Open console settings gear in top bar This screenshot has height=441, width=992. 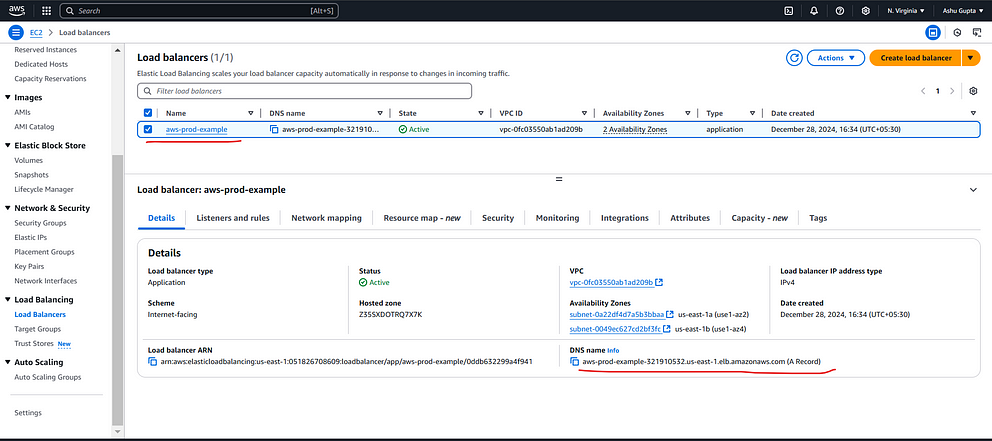coord(865,11)
